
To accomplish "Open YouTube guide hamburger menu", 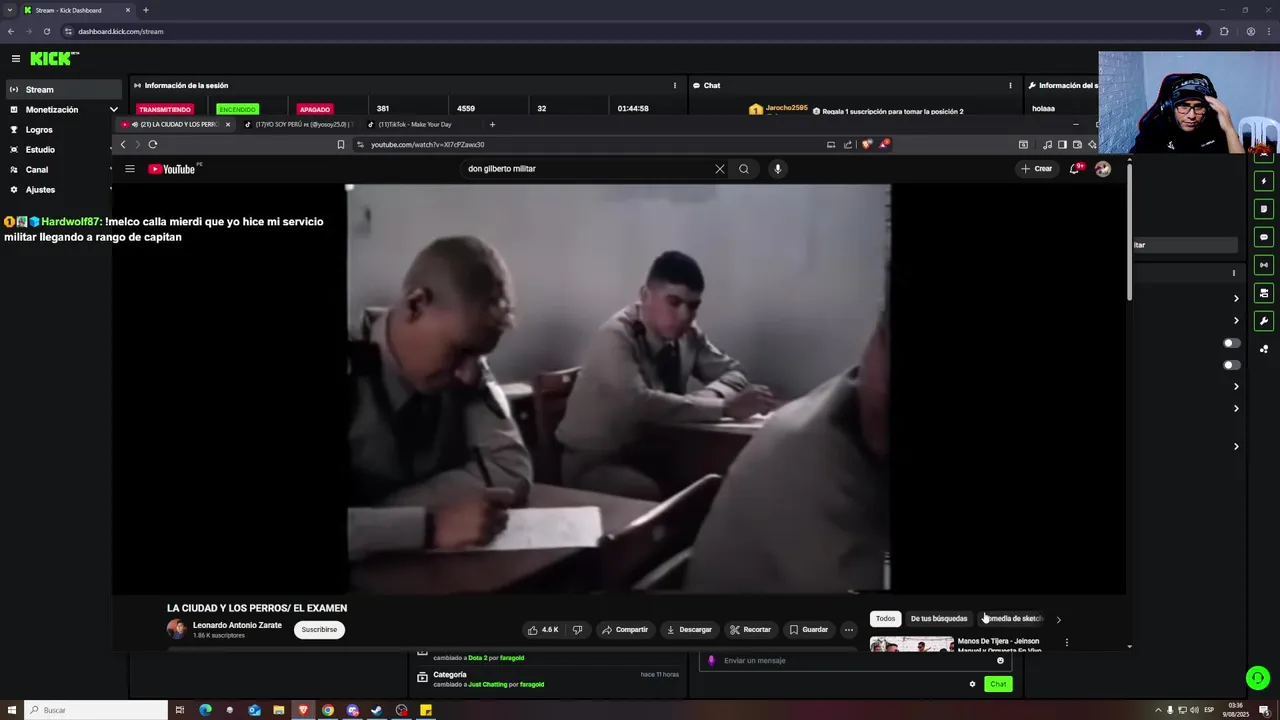I will (x=129, y=169).
